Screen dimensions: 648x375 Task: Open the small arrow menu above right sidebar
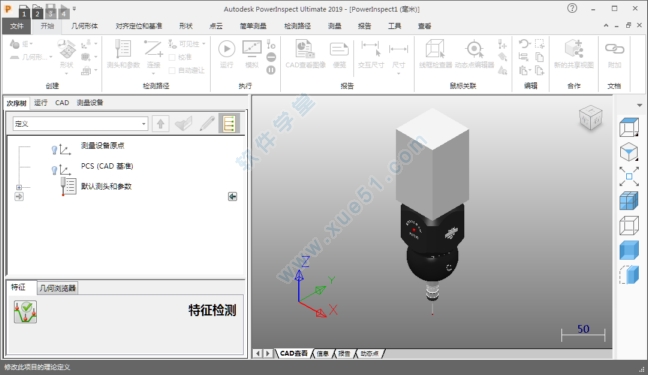[x=639, y=105]
